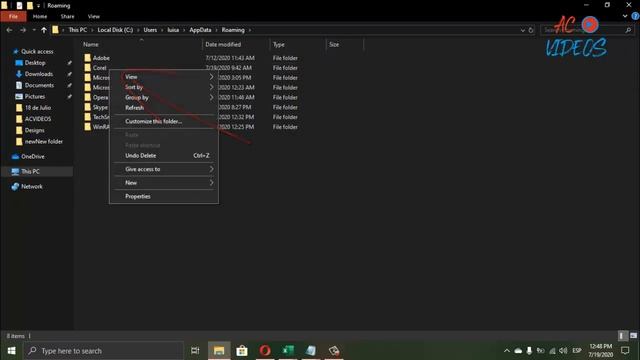Open Desktop in navigation pane

click(x=35, y=63)
